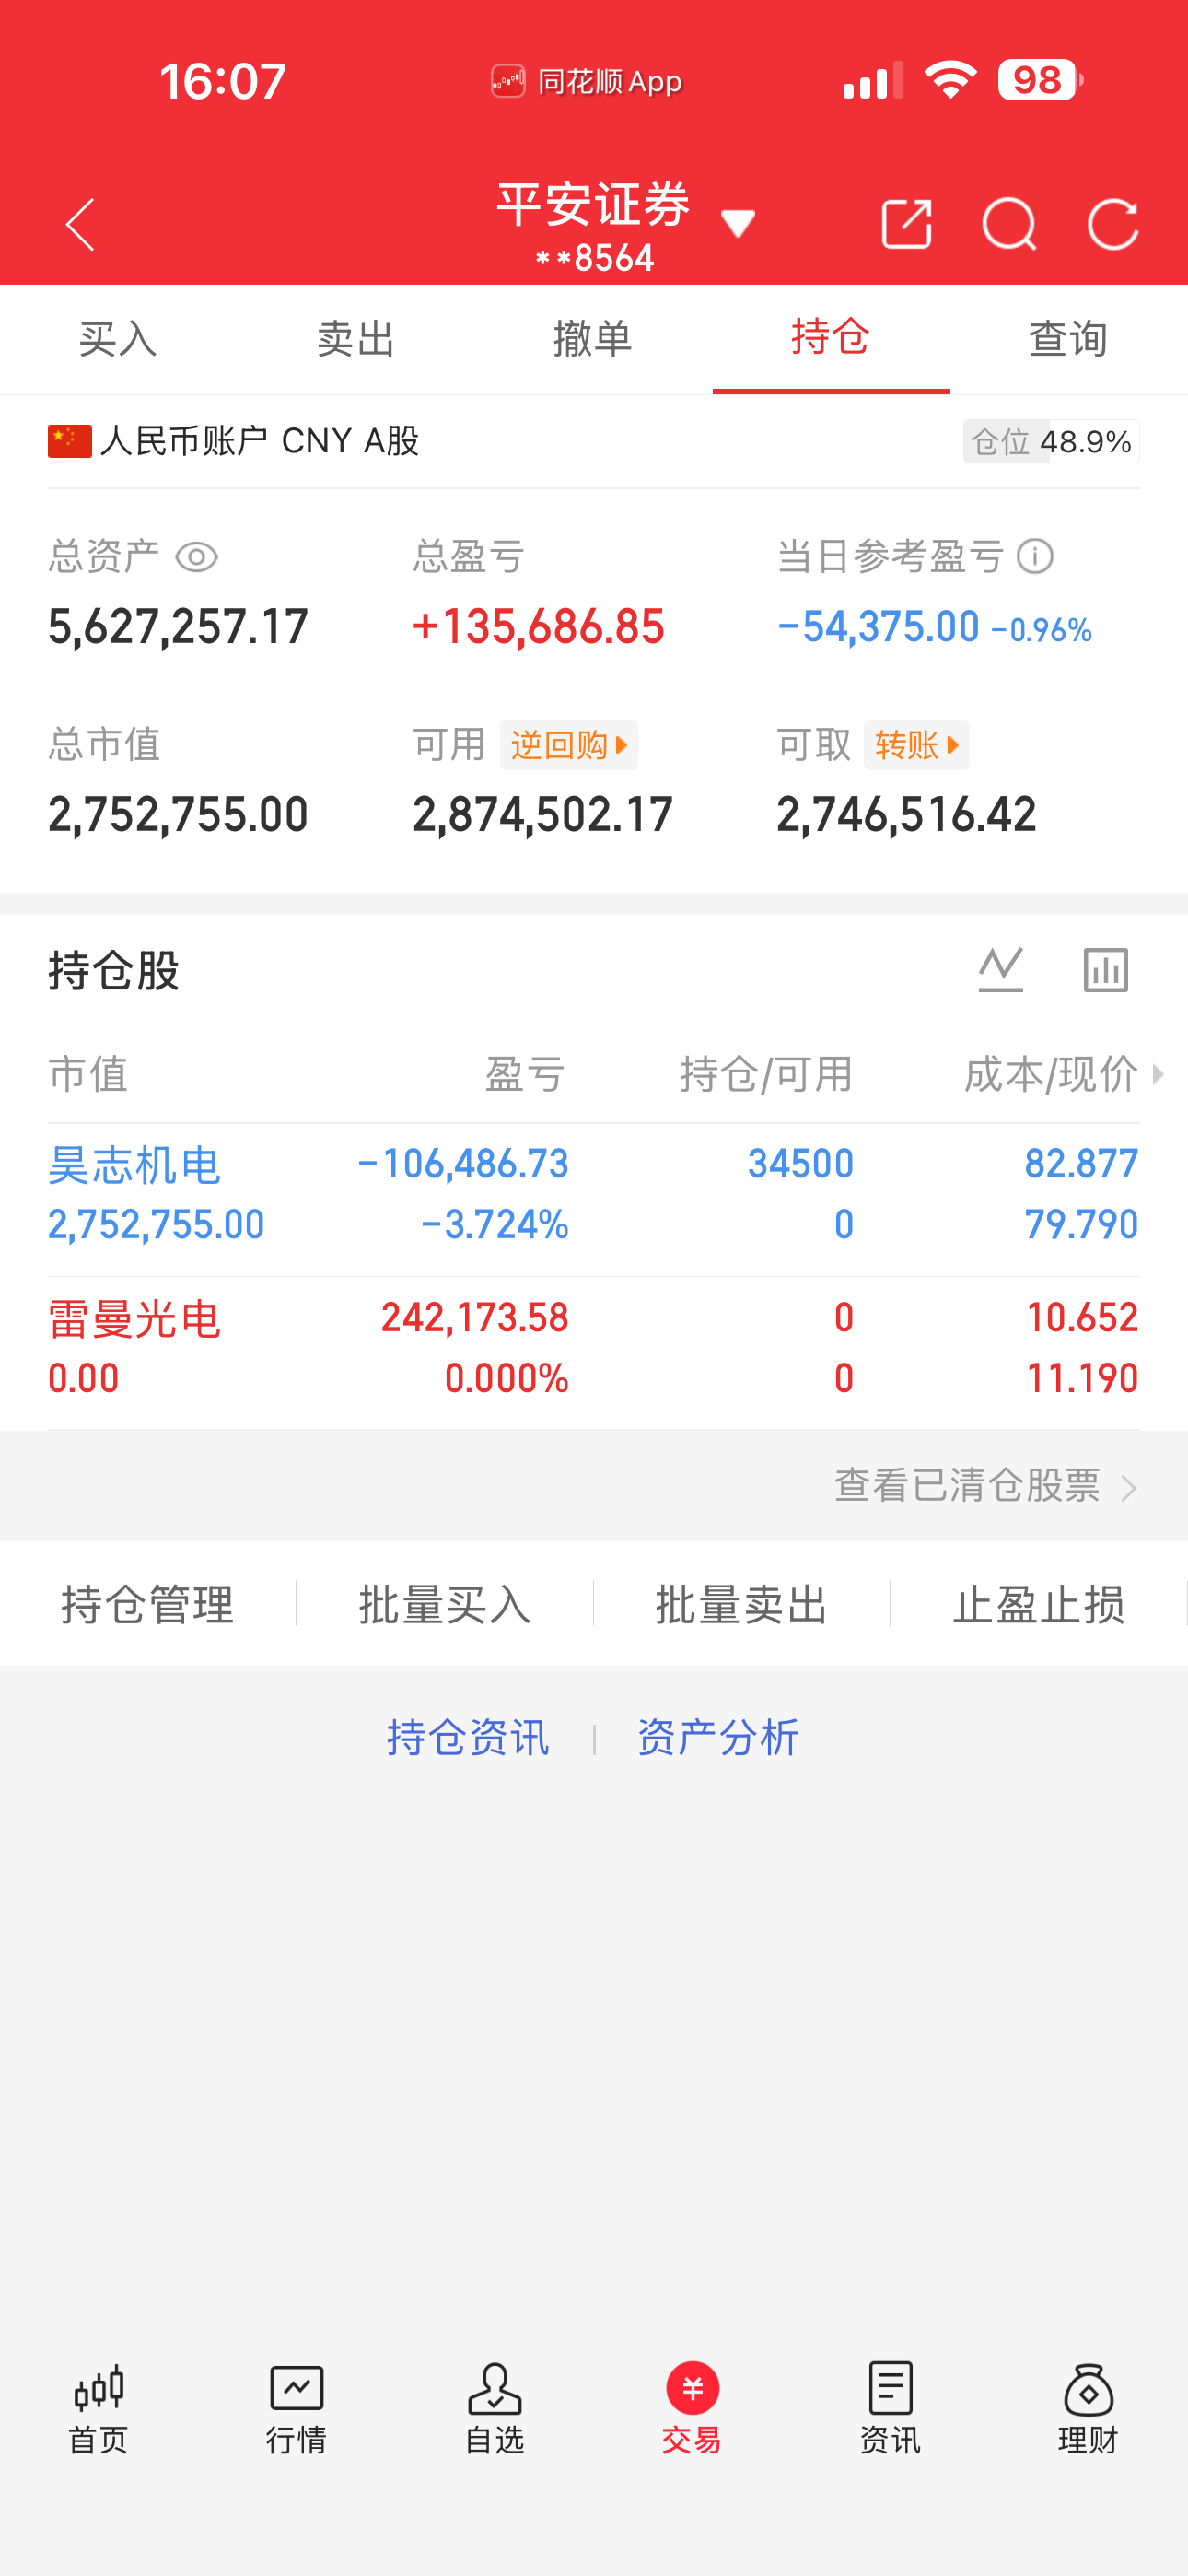Open the 昊志机电 holding row
The image size is (1188, 2576).
594,1199
